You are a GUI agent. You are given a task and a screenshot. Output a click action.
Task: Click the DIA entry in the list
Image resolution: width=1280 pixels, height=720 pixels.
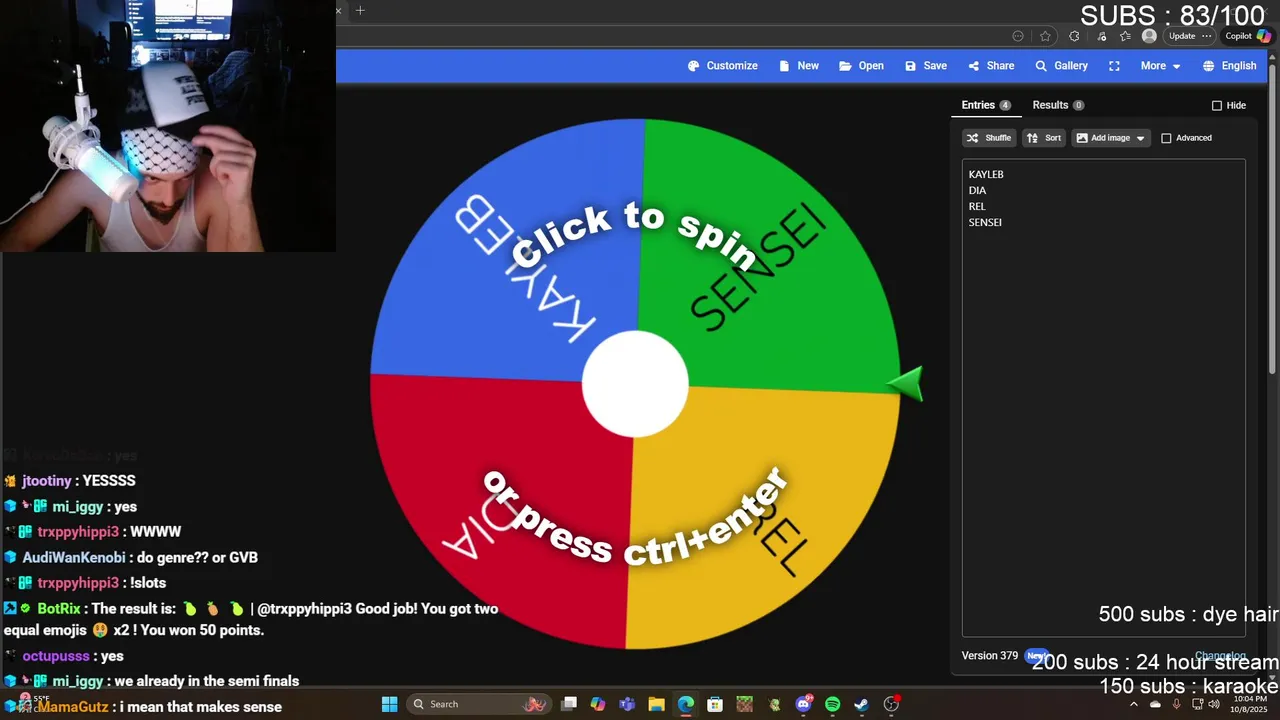977,190
